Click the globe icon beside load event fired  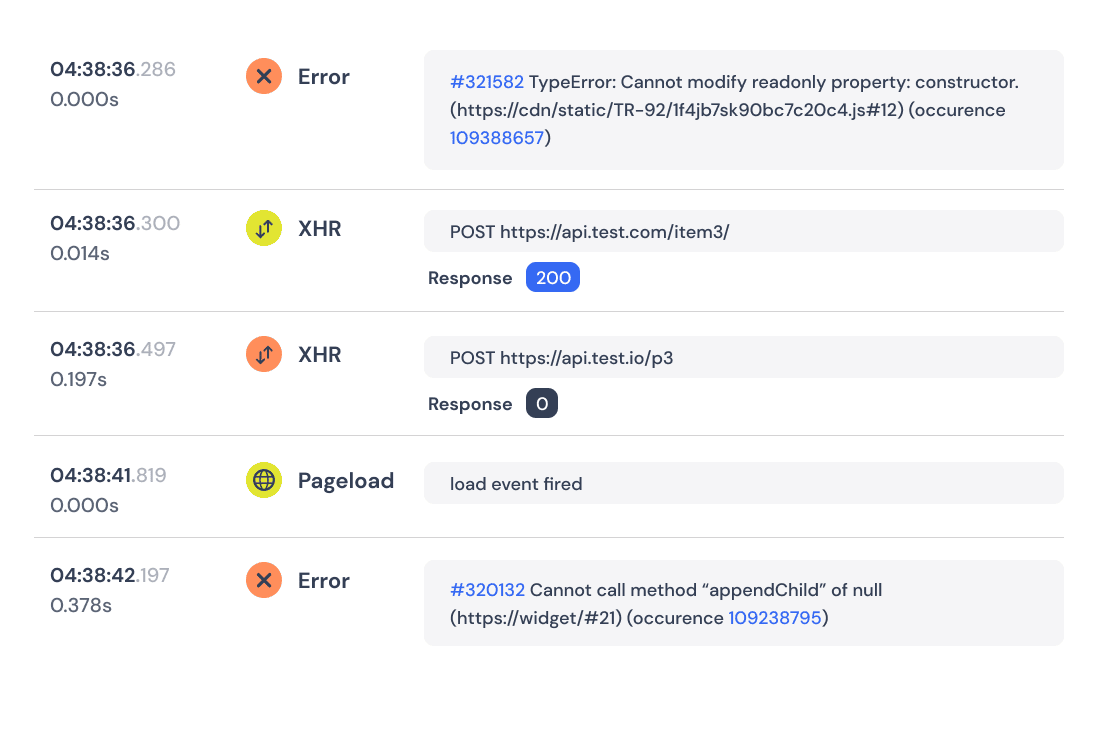click(x=263, y=480)
